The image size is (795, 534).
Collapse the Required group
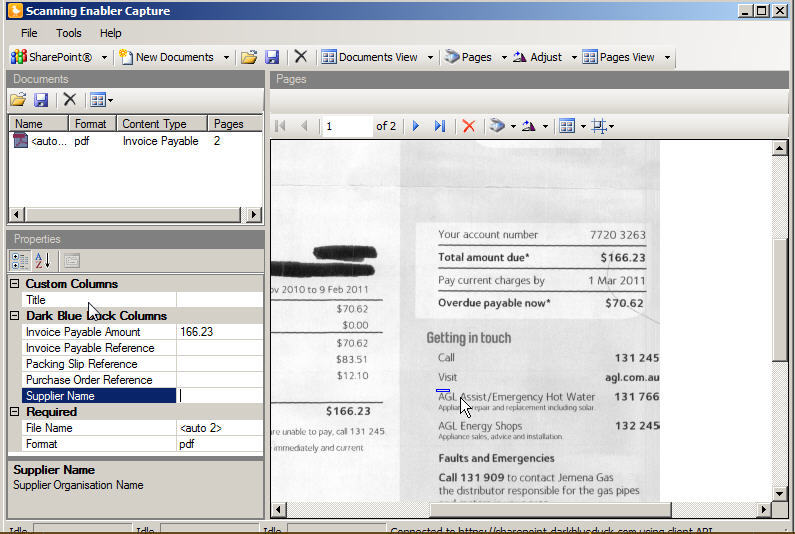click(x=15, y=411)
